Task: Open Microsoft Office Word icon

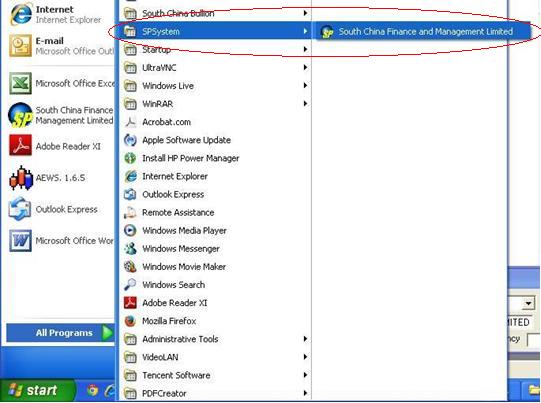Action: (x=20, y=240)
